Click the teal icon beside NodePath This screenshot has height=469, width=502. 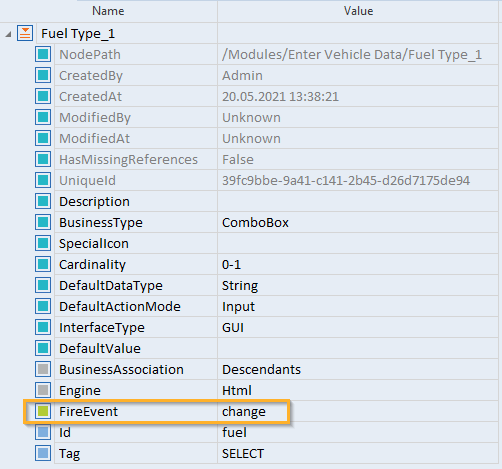43,54
